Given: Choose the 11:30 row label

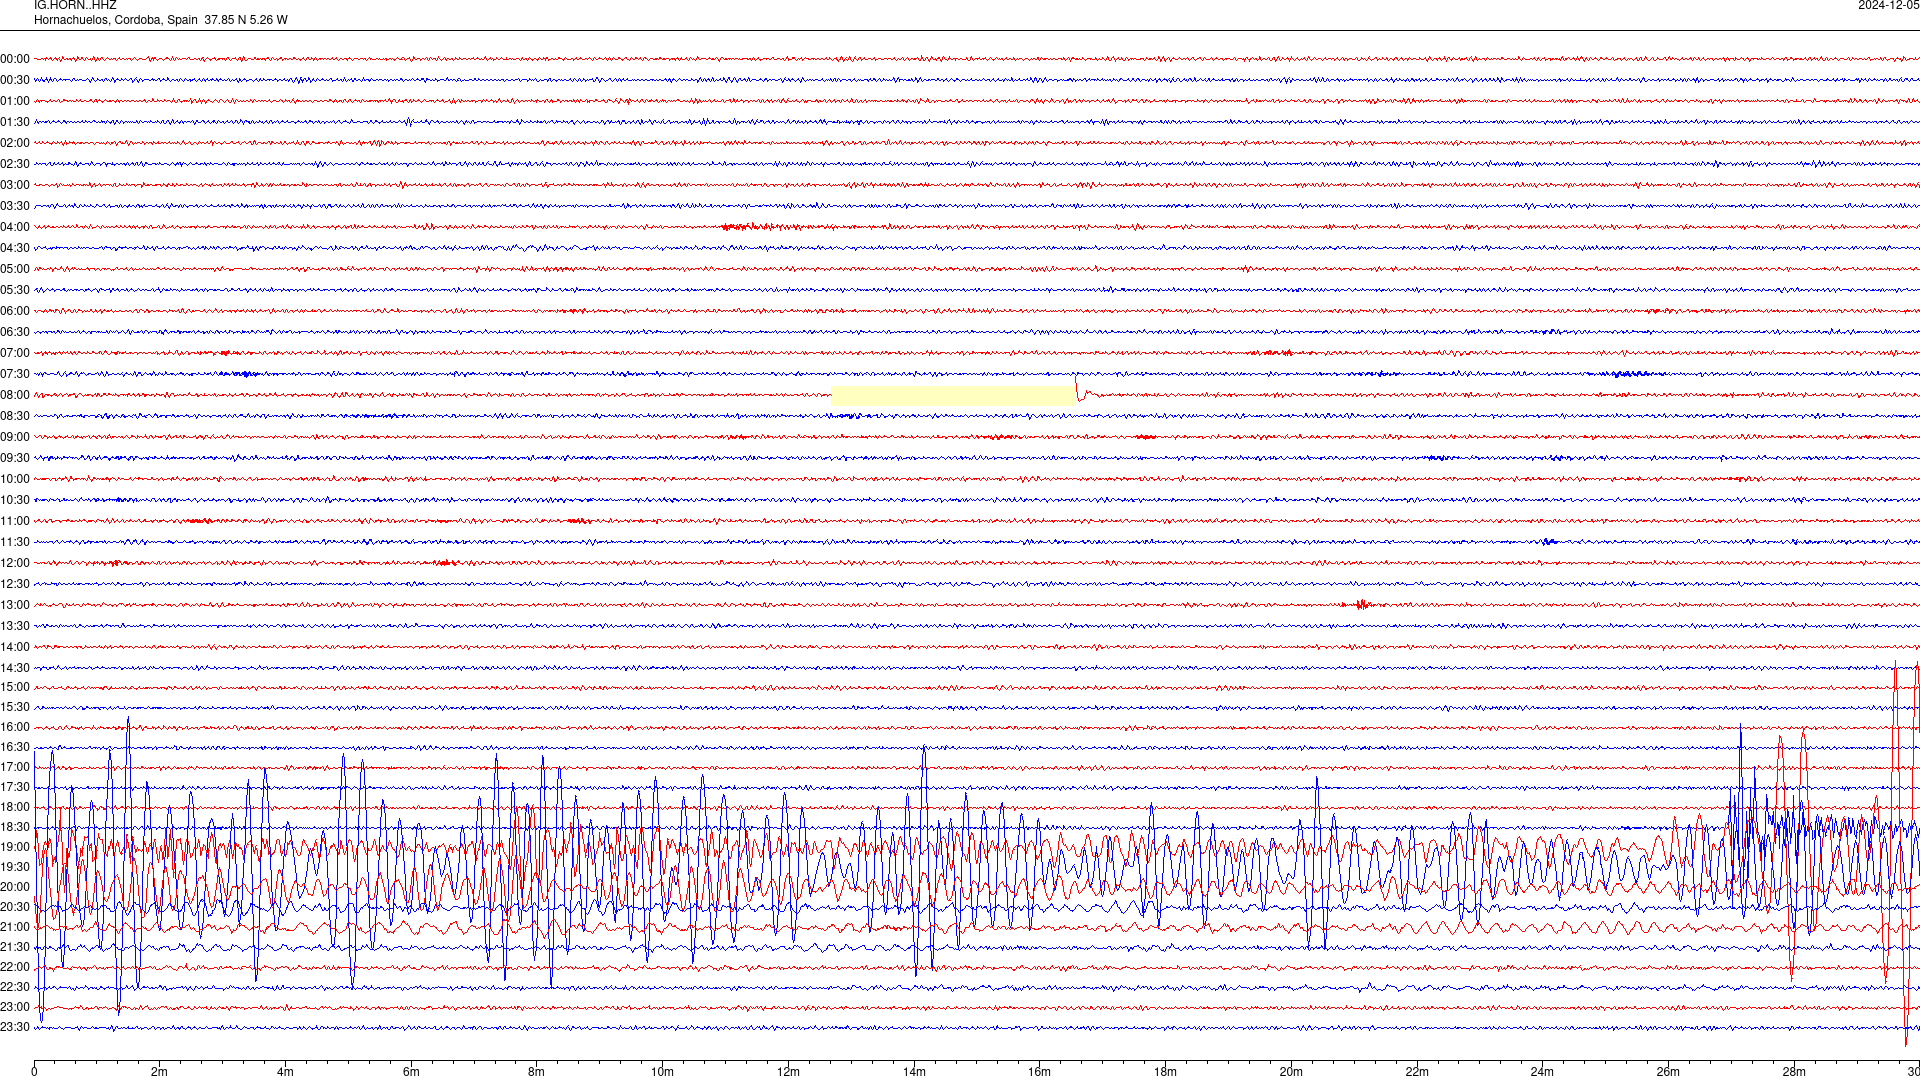Looking at the screenshot, I should (x=15, y=542).
